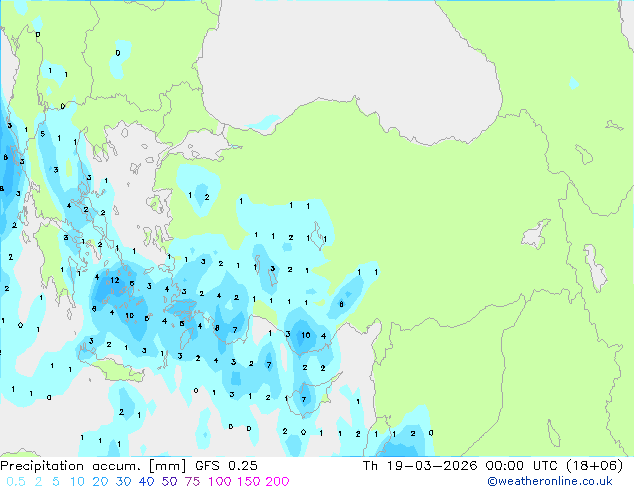
Task: Select the 75 mm legend value
Action: click(x=192, y=482)
